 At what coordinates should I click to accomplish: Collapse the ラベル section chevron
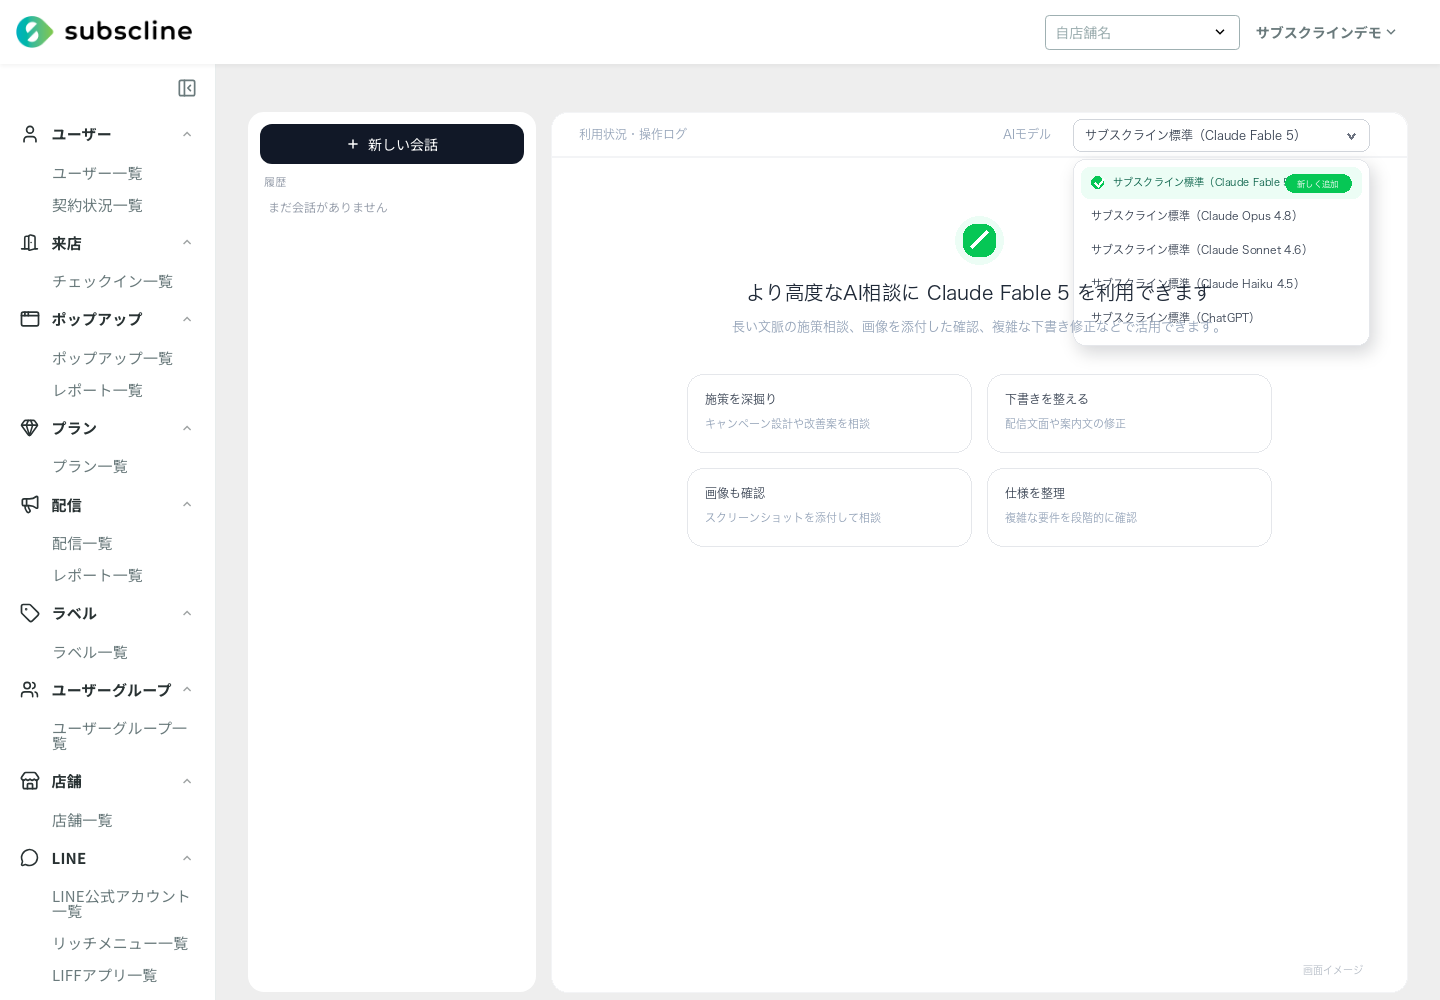coord(187,613)
